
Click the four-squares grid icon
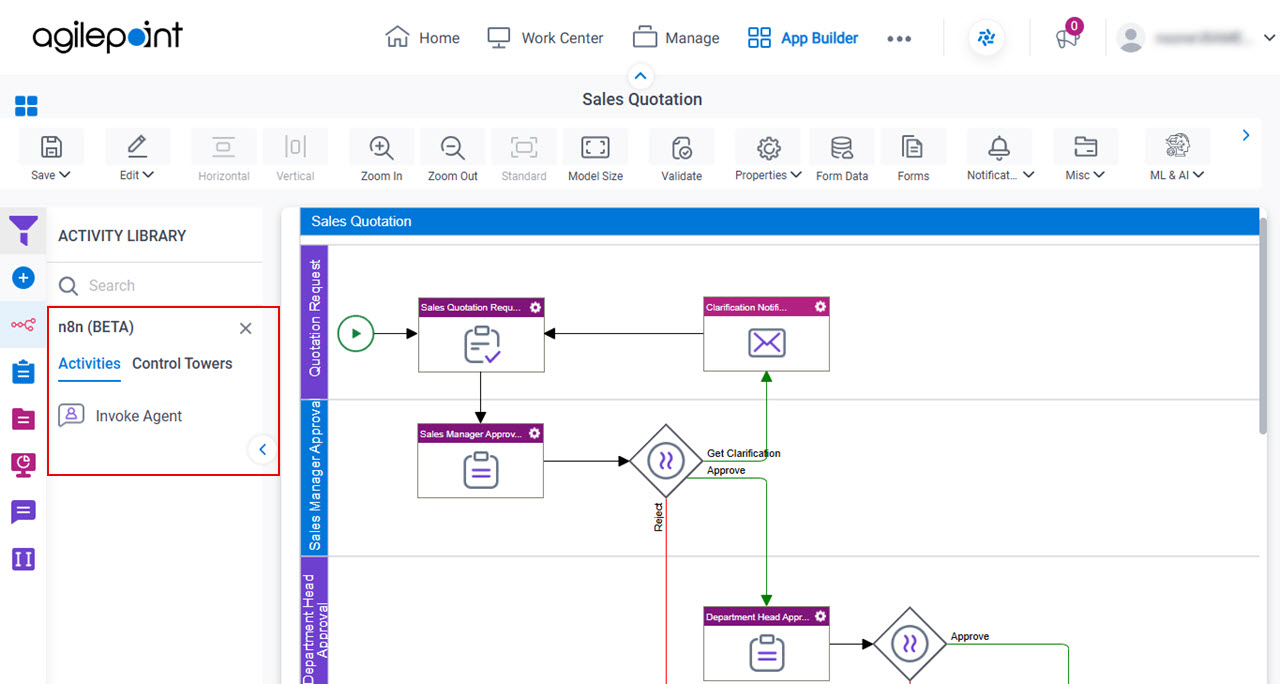tap(26, 106)
